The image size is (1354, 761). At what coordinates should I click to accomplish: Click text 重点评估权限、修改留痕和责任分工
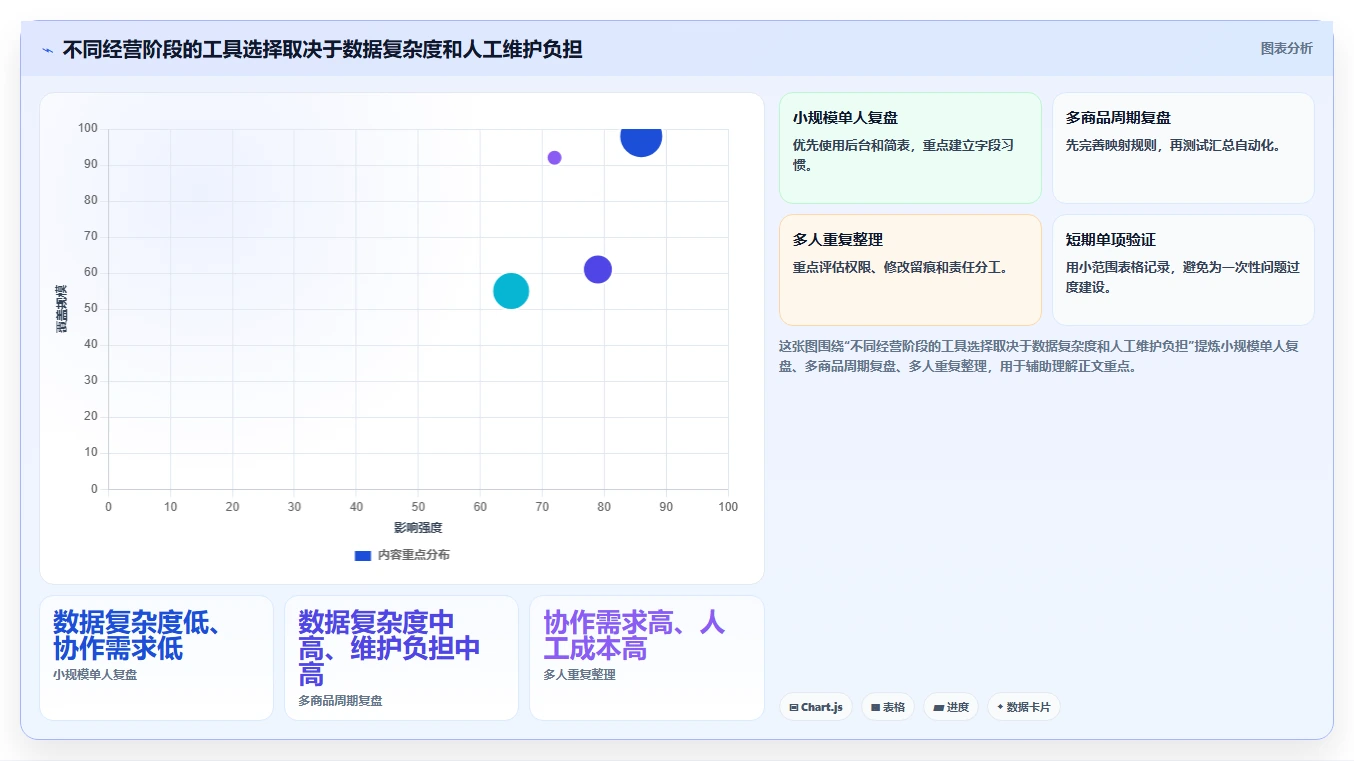pos(902,268)
